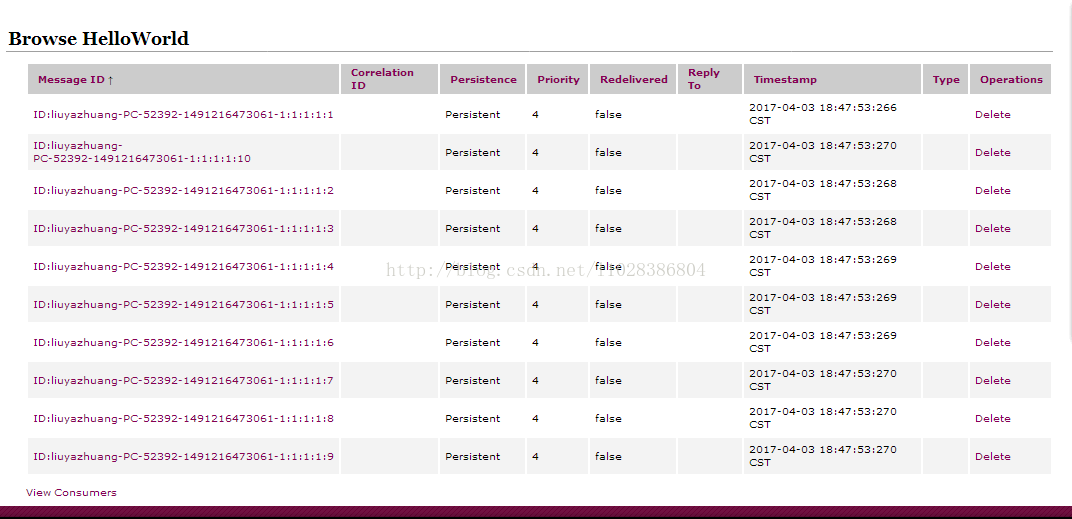This screenshot has height=519, width=1072.
Task: Delete the message ending 1:1:1:1:1
Action: tap(993, 114)
